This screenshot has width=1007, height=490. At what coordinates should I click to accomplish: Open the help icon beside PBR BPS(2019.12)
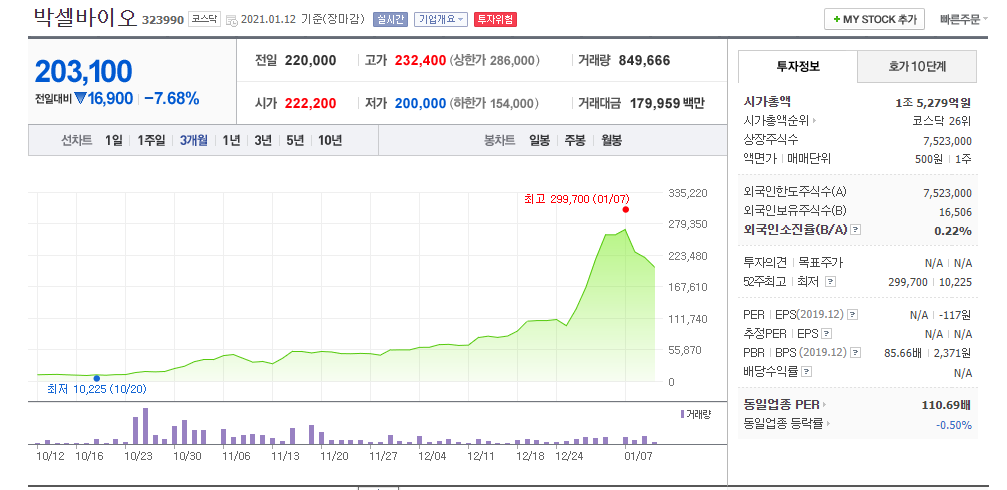855,353
